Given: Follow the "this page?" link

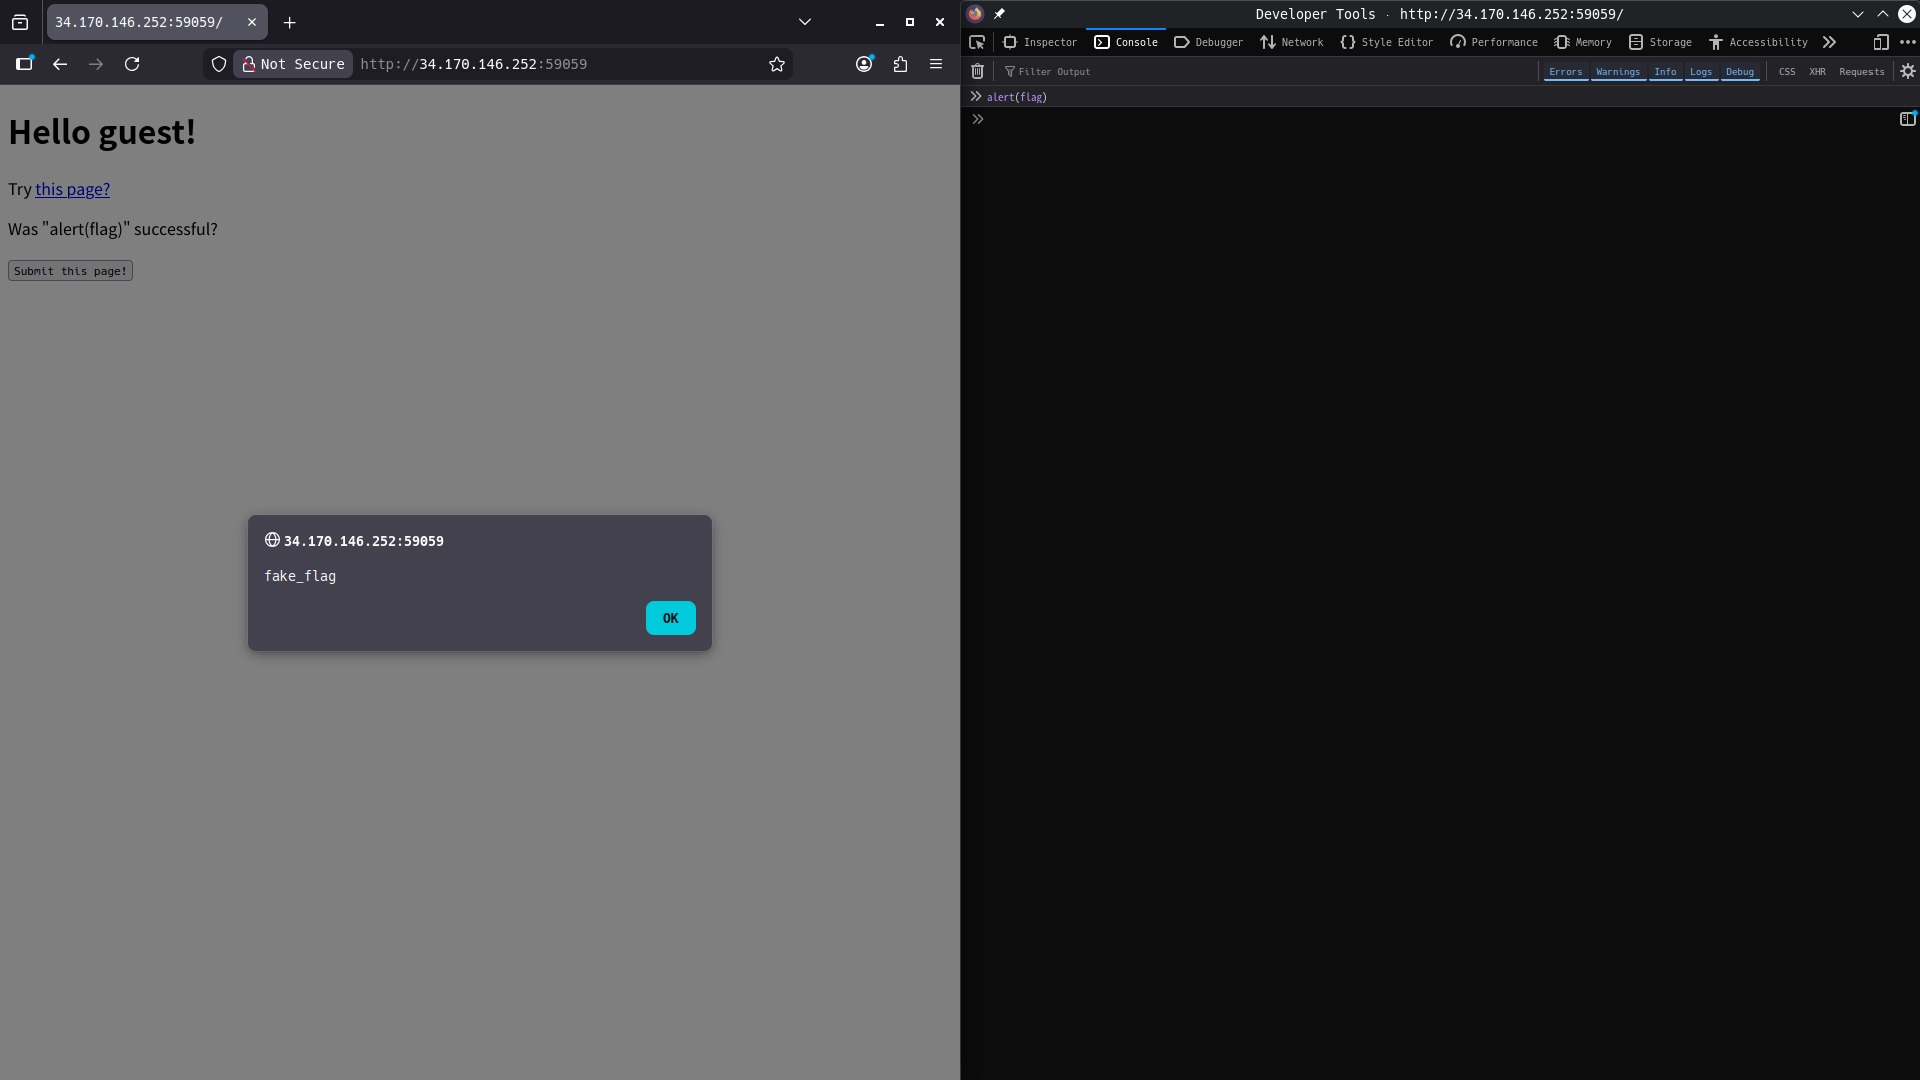Looking at the screenshot, I should pyautogui.click(x=72, y=189).
